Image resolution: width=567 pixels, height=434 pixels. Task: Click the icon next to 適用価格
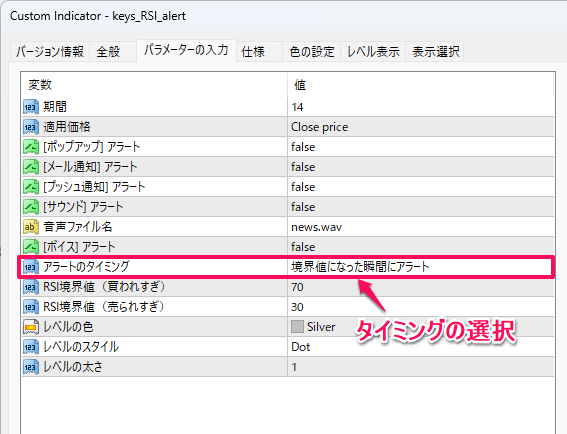(x=31, y=127)
